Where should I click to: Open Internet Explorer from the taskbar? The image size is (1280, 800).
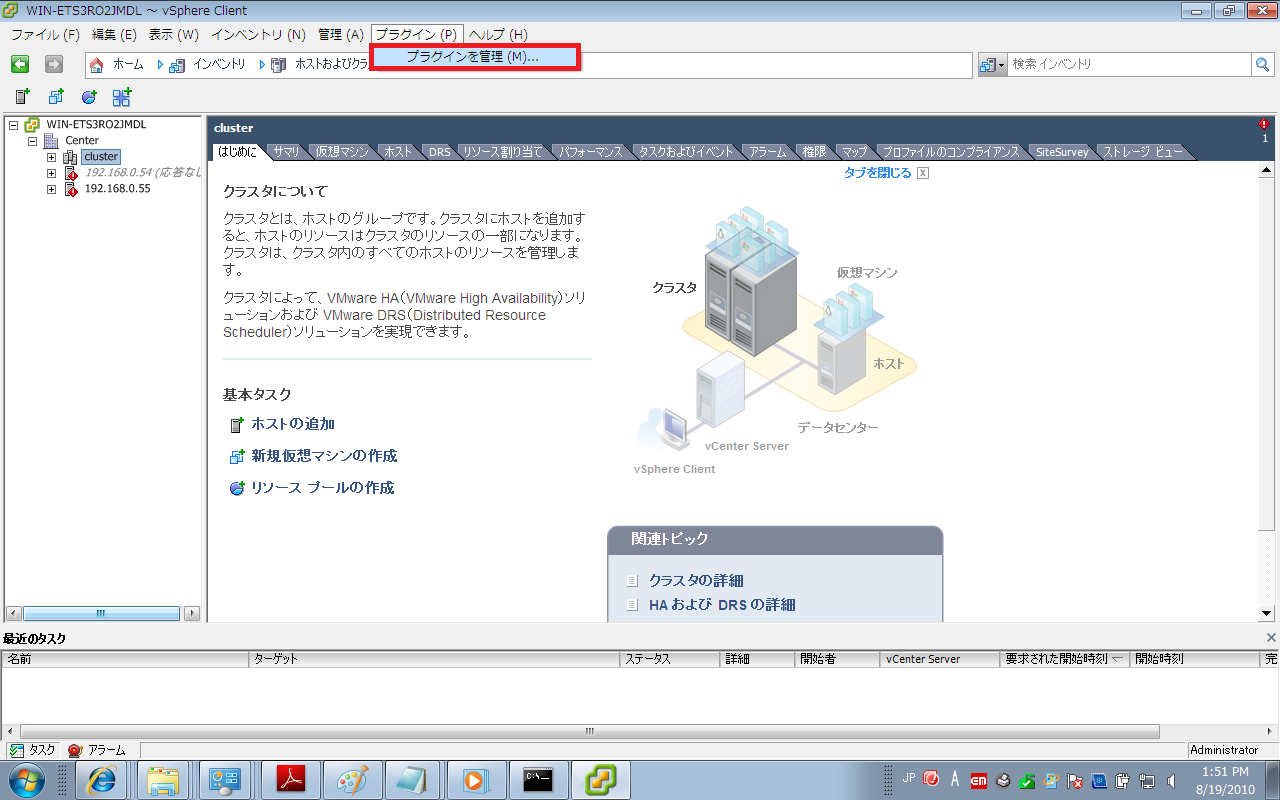pyautogui.click(x=103, y=779)
